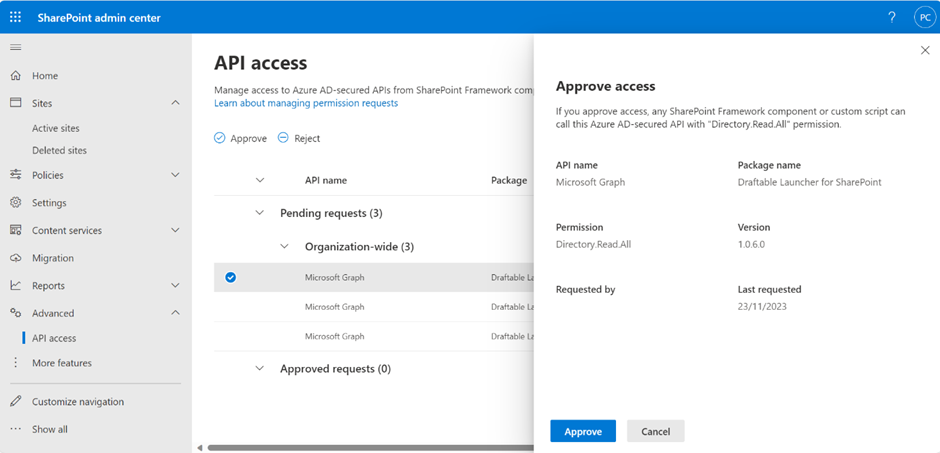Screen dimensions: 940x453
Task: Open the app launcher waffle icon
Action: (x=16, y=17)
